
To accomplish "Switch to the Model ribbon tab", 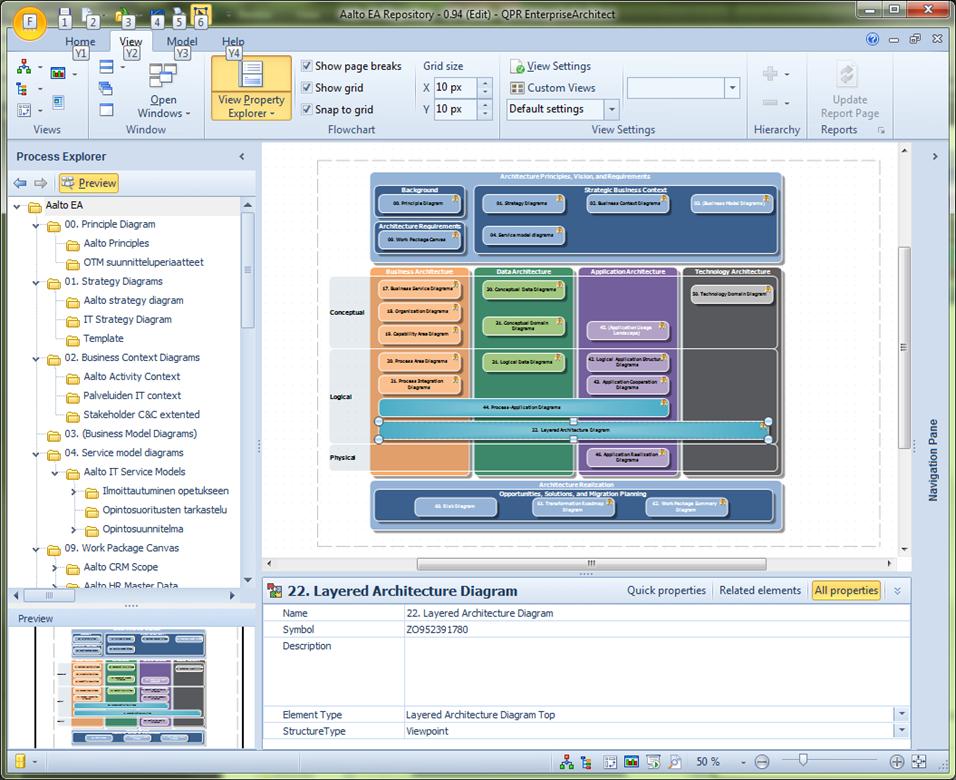I will click(x=182, y=41).
